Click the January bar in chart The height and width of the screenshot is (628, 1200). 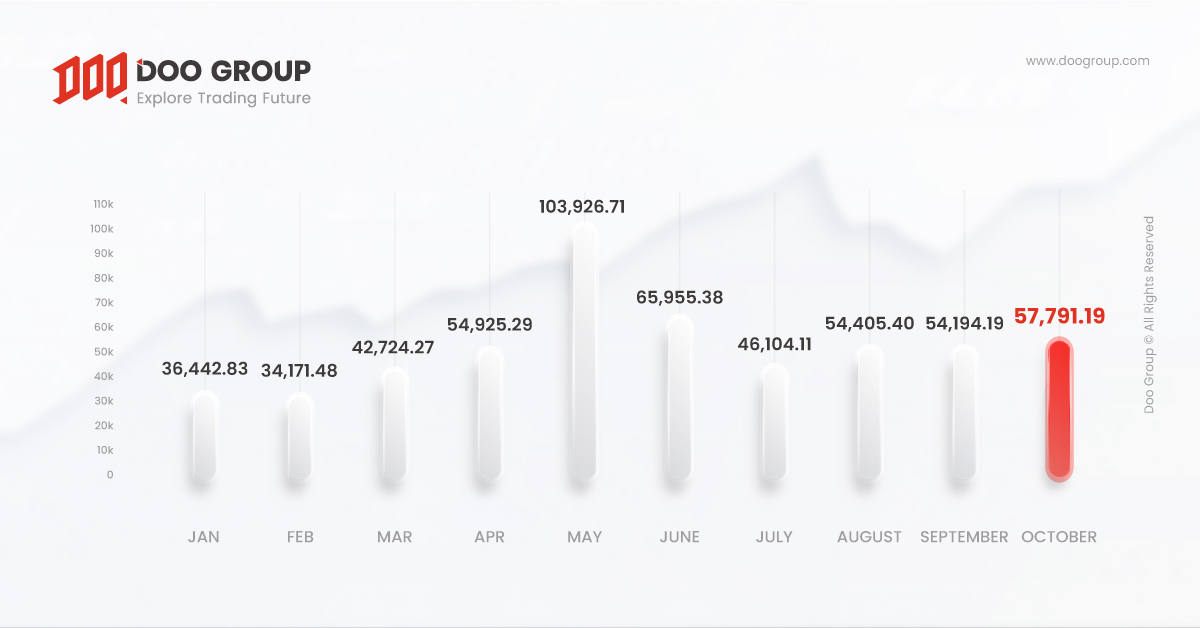[204, 438]
